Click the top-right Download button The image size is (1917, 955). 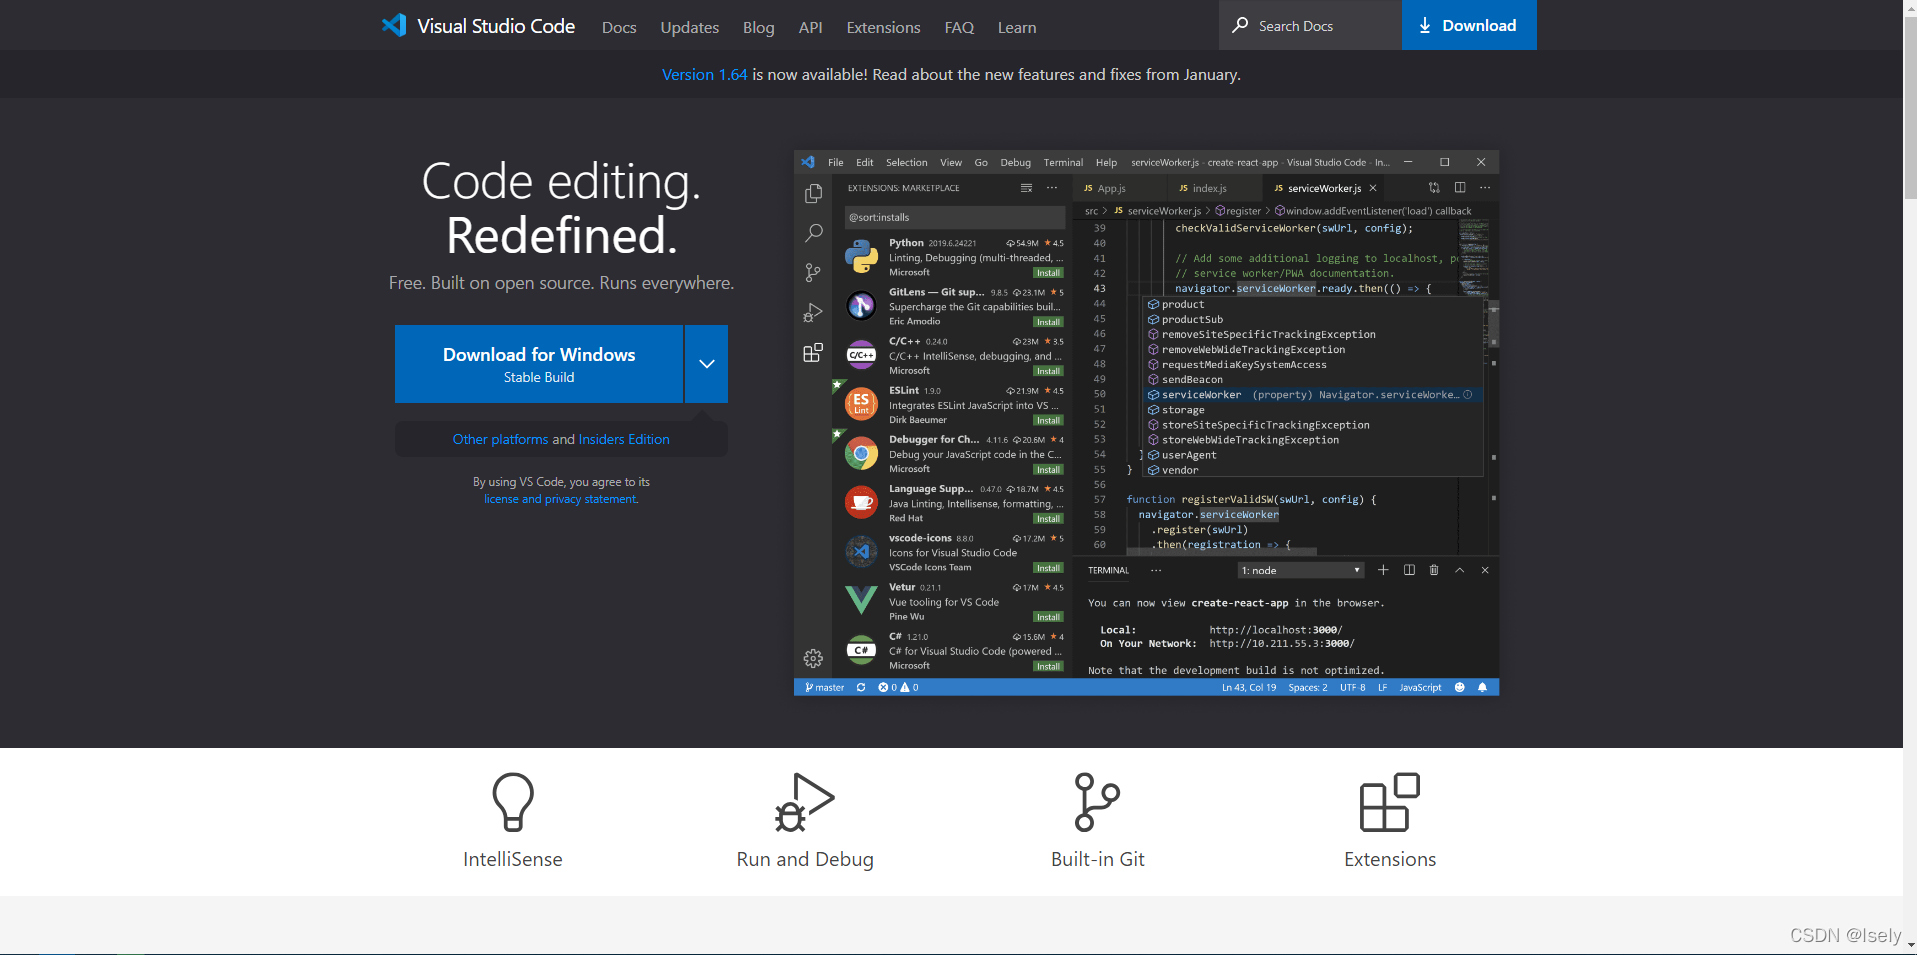coord(1469,25)
